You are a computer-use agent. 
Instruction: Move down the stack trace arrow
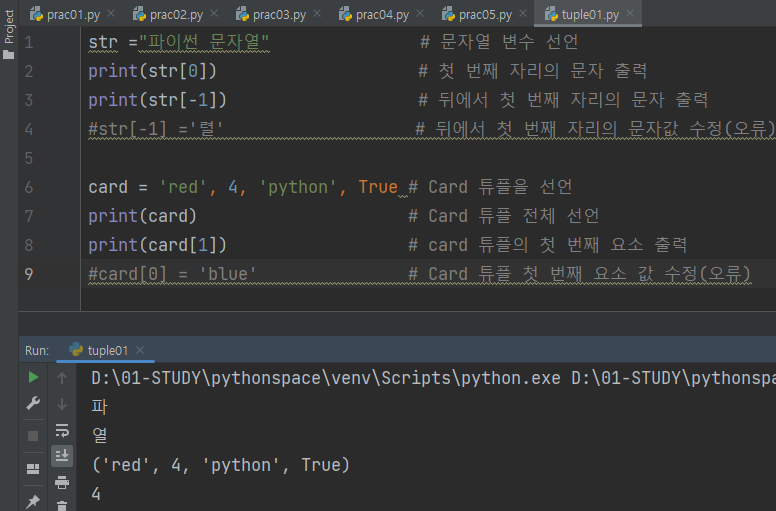pos(62,404)
